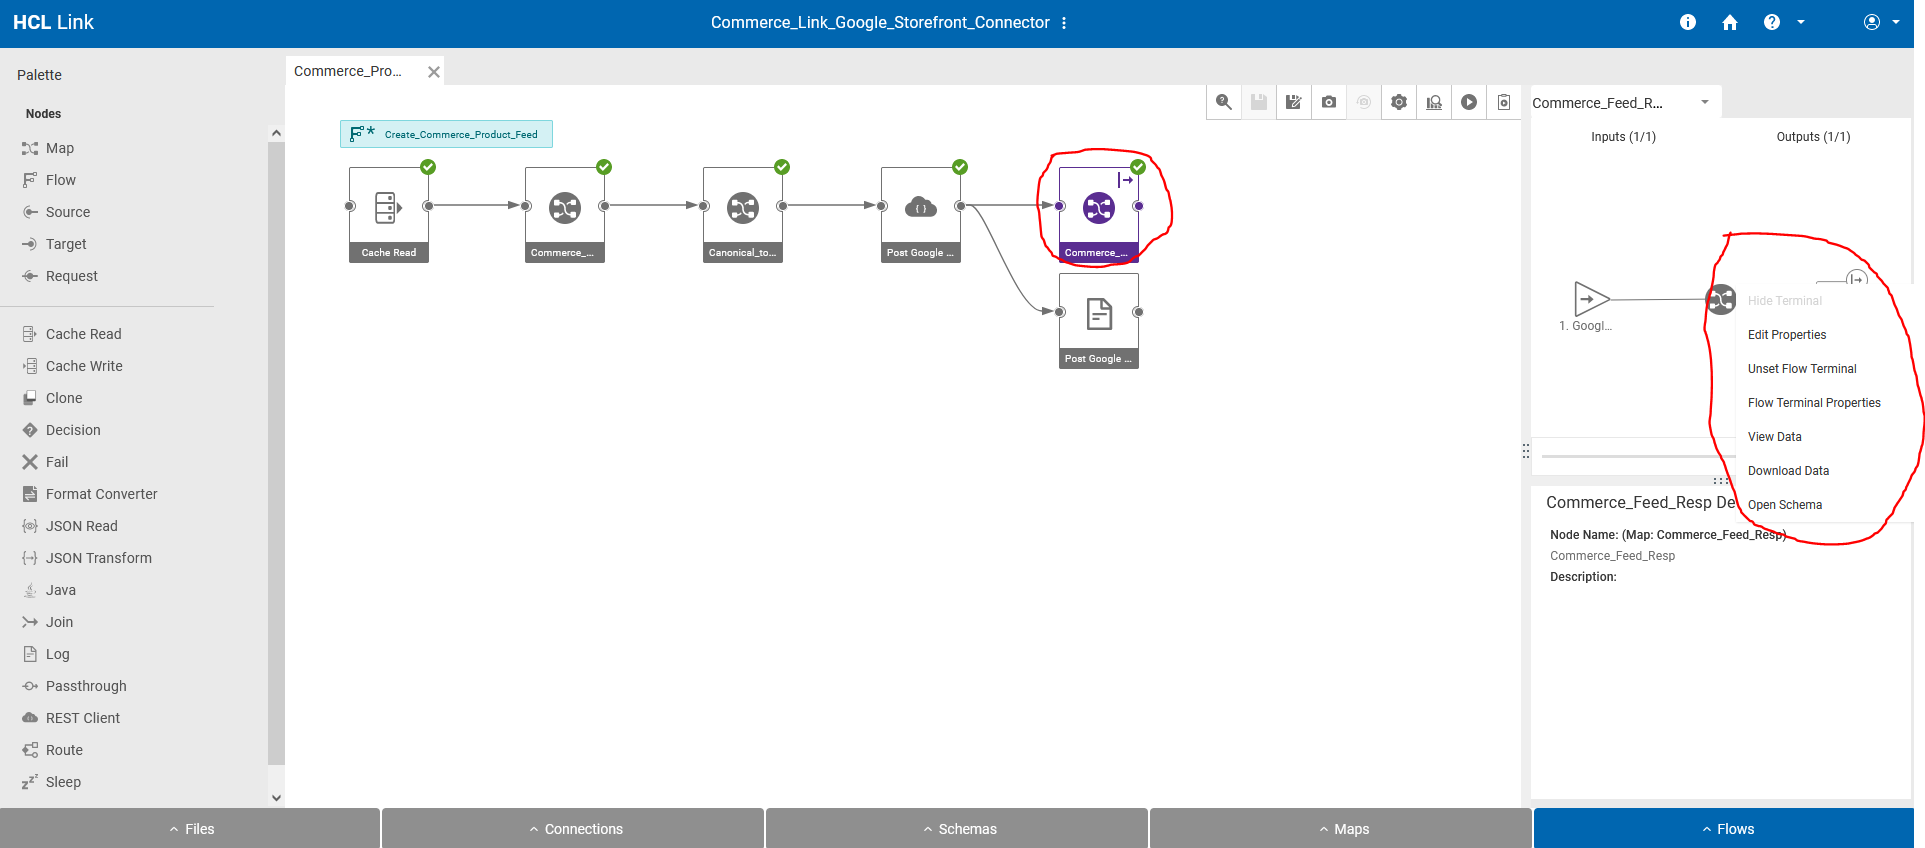Expand the Schemas bottom panel
The image size is (1925, 848).
coord(957,829)
